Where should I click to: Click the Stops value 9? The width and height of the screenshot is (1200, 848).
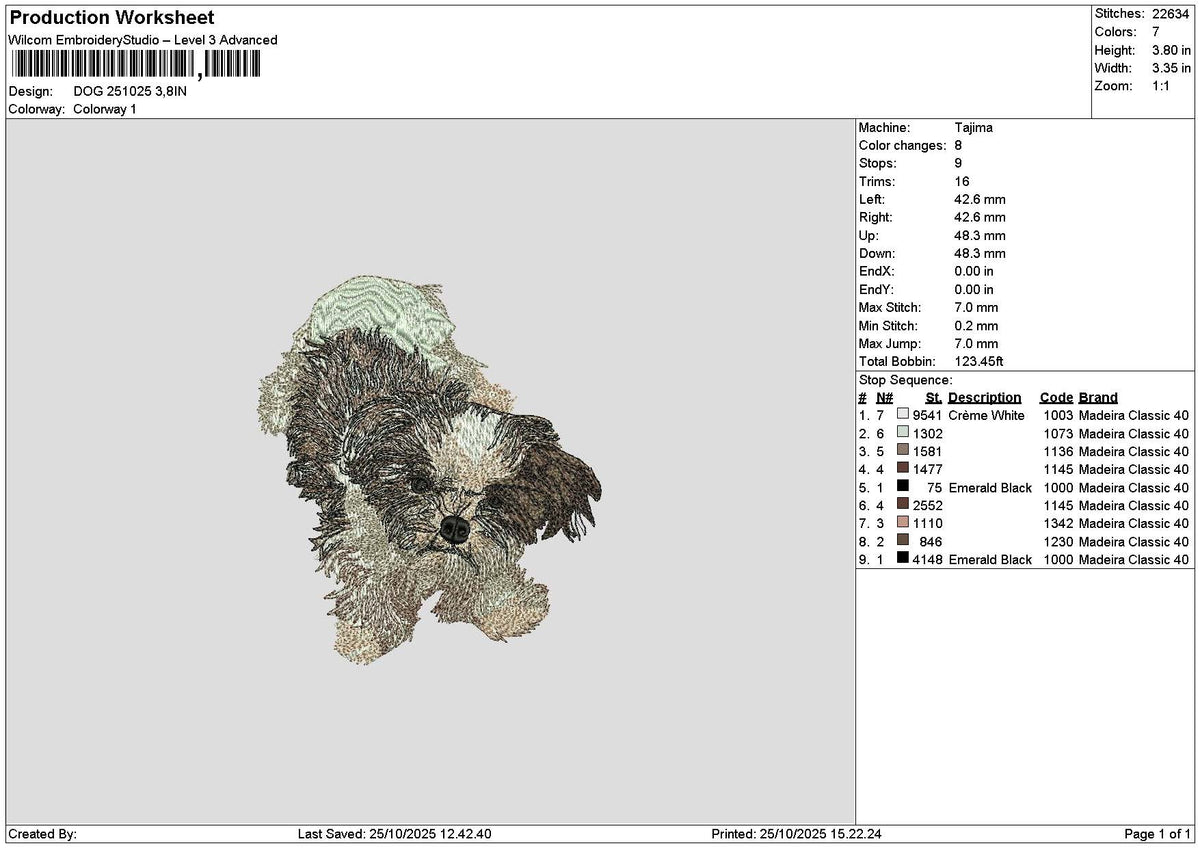pos(959,164)
